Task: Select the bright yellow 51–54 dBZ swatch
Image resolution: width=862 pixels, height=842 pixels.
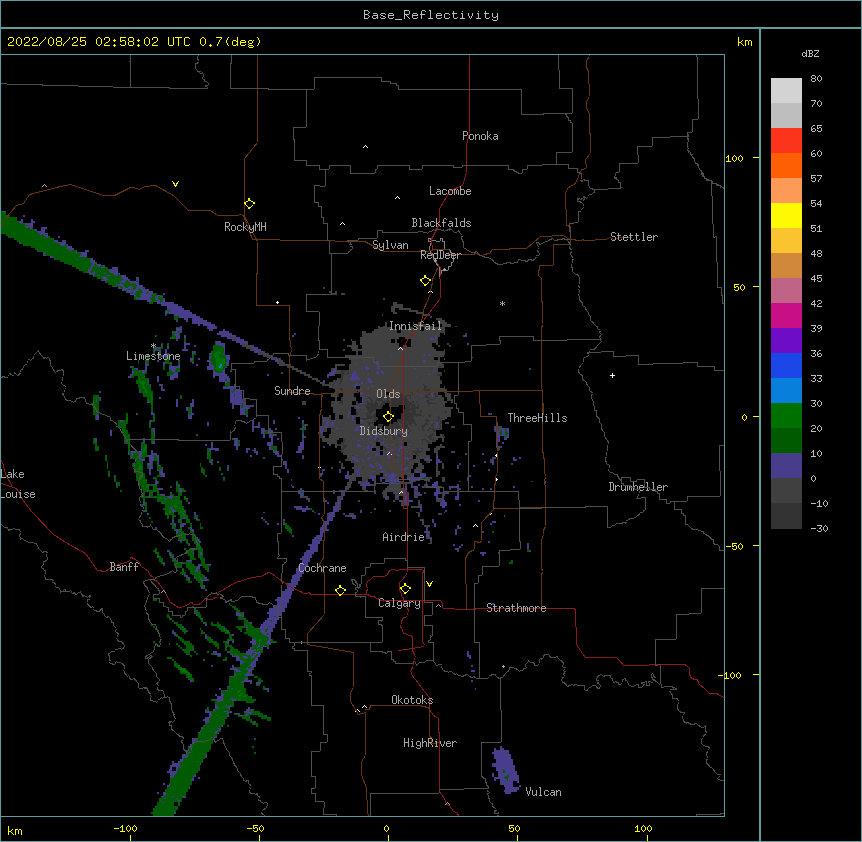Action: tap(786, 216)
